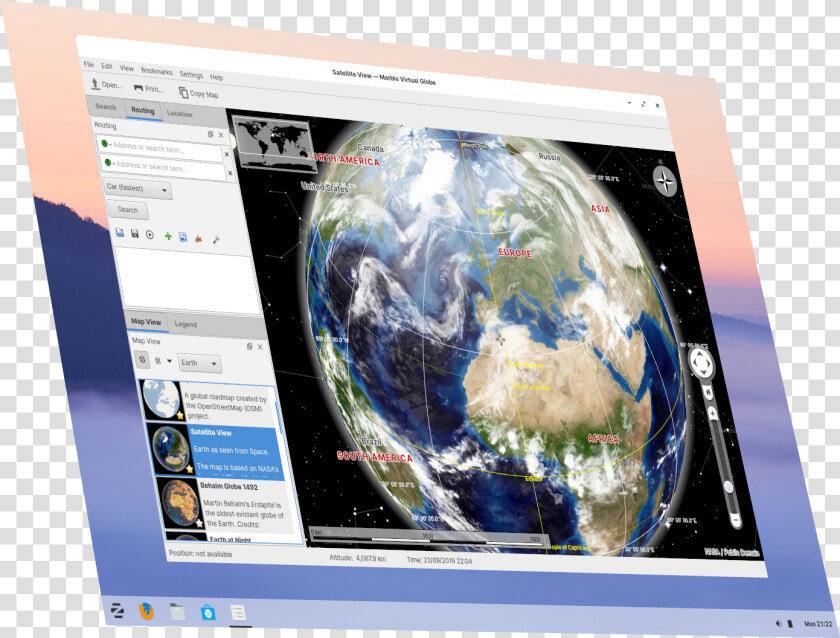Viewport: 840px width, 638px height.
Task: Click the second route address input field
Action: tap(163, 167)
